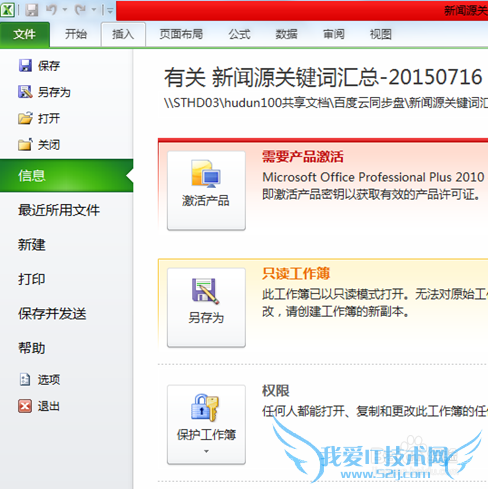
Task: Click the 另存为 icon in left sidebar
Action: pyautogui.click(x=25, y=92)
